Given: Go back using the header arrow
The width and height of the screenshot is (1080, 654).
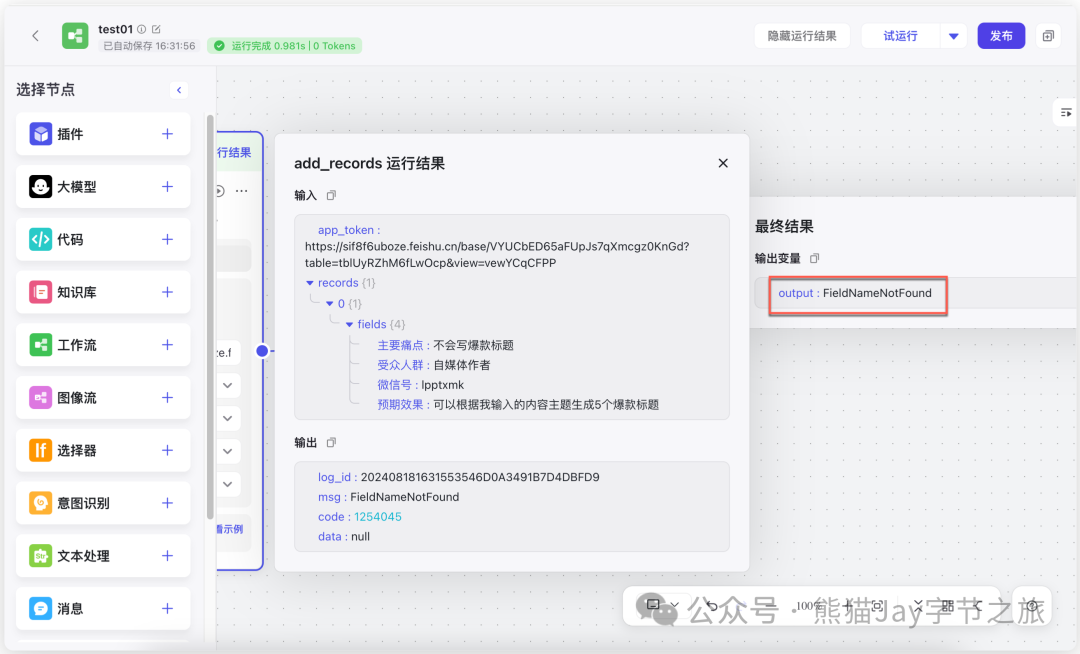Looking at the screenshot, I should pyautogui.click(x=35, y=36).
